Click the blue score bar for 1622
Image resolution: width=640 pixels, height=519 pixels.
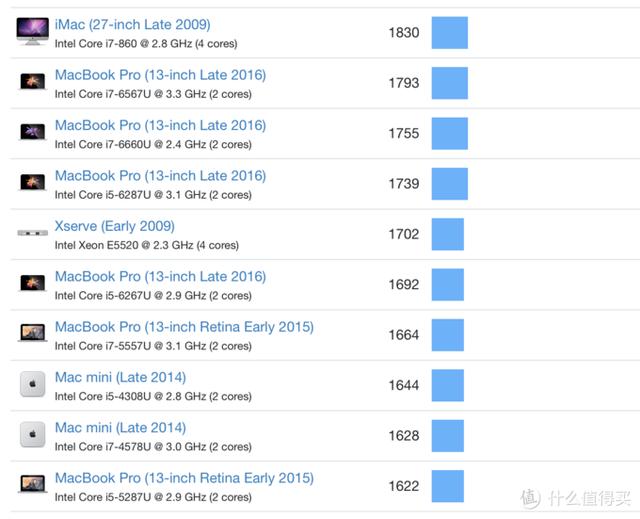coord(448,486)
